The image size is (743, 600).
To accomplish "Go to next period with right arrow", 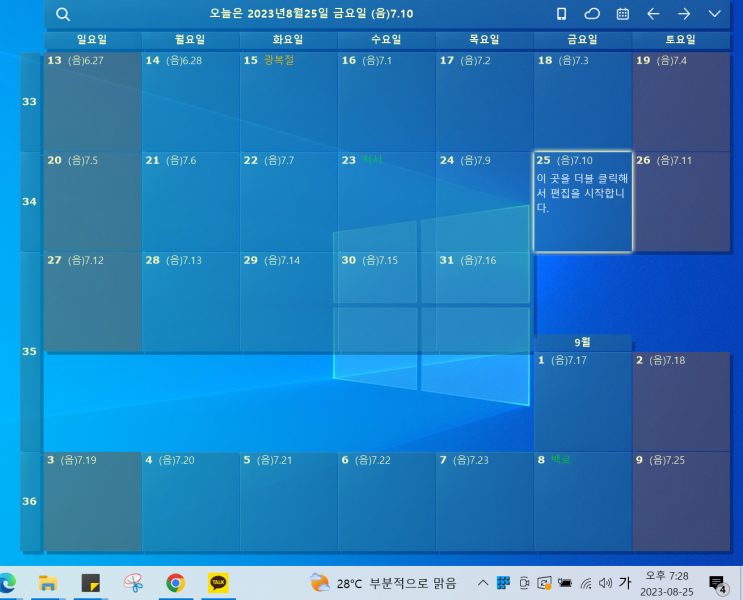I will [x=684, y=14].
